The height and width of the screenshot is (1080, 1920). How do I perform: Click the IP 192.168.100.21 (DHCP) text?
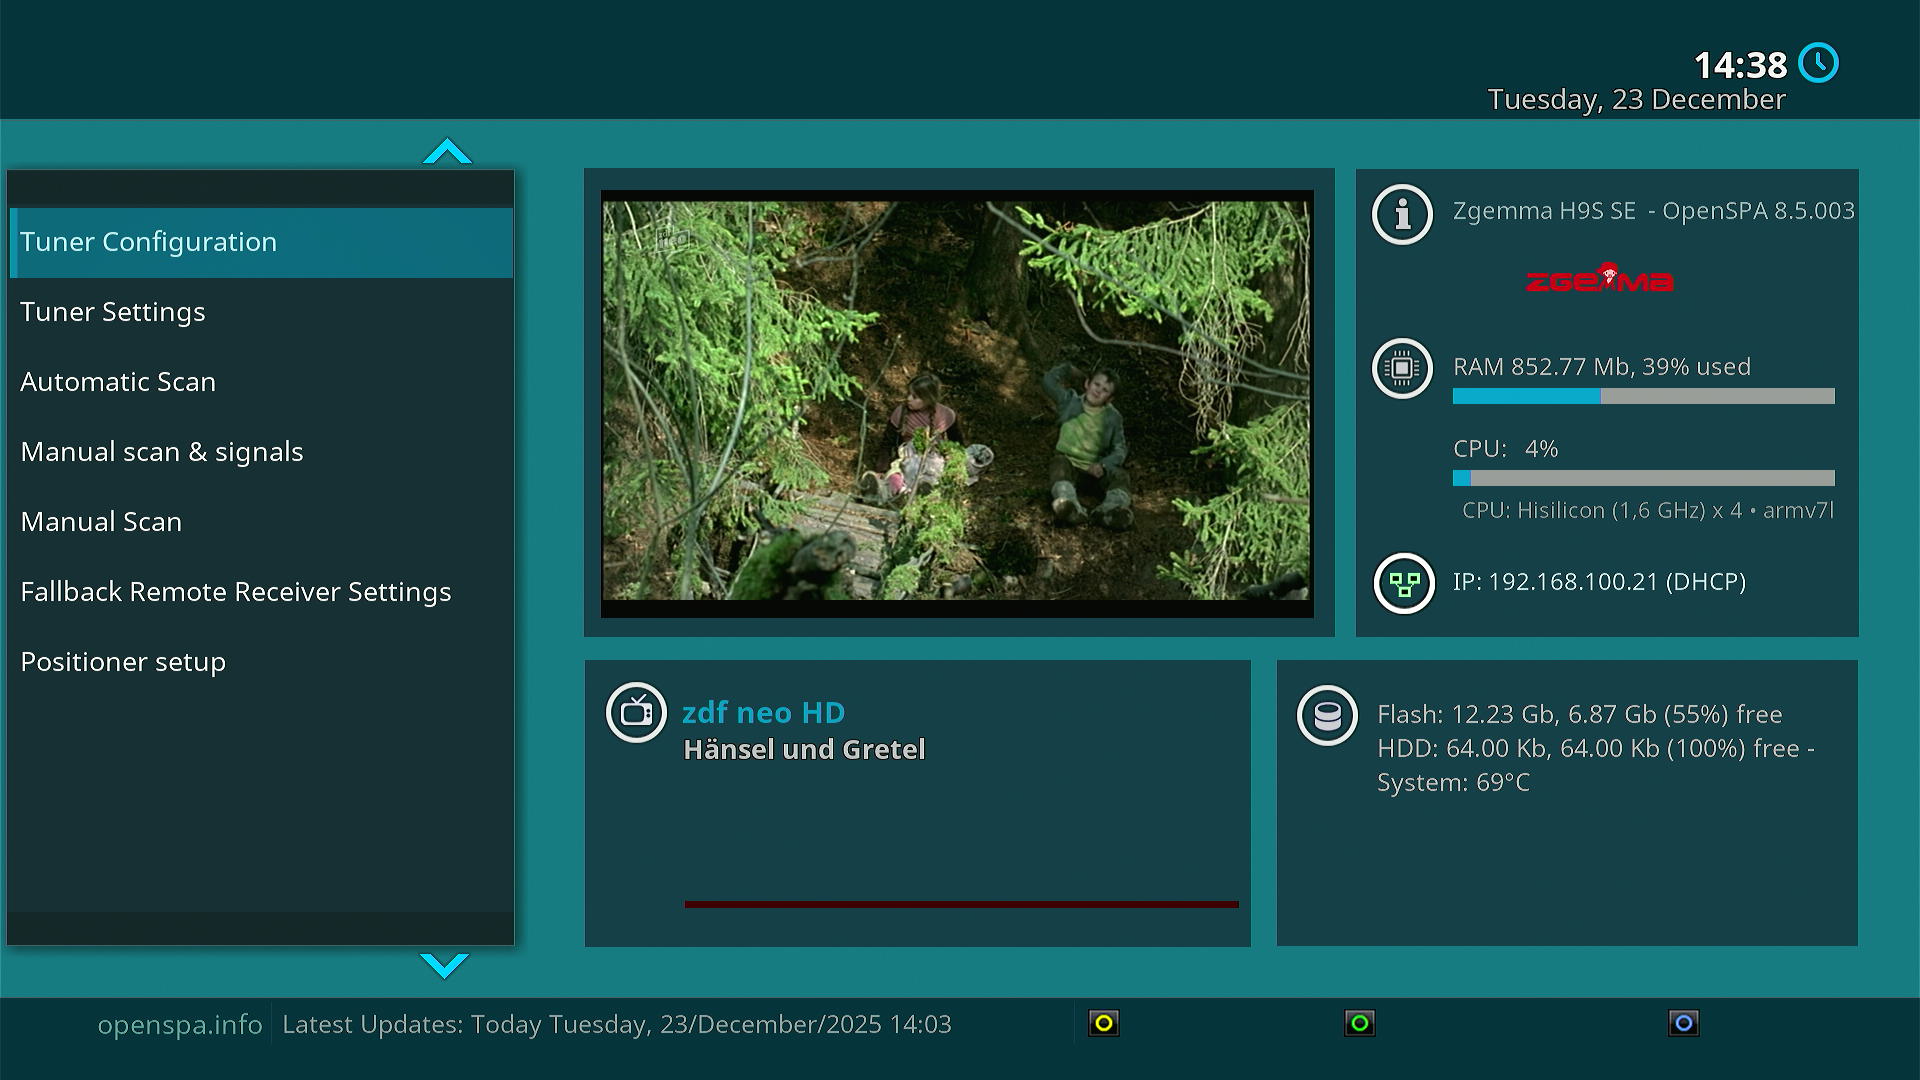(1599, 582)
